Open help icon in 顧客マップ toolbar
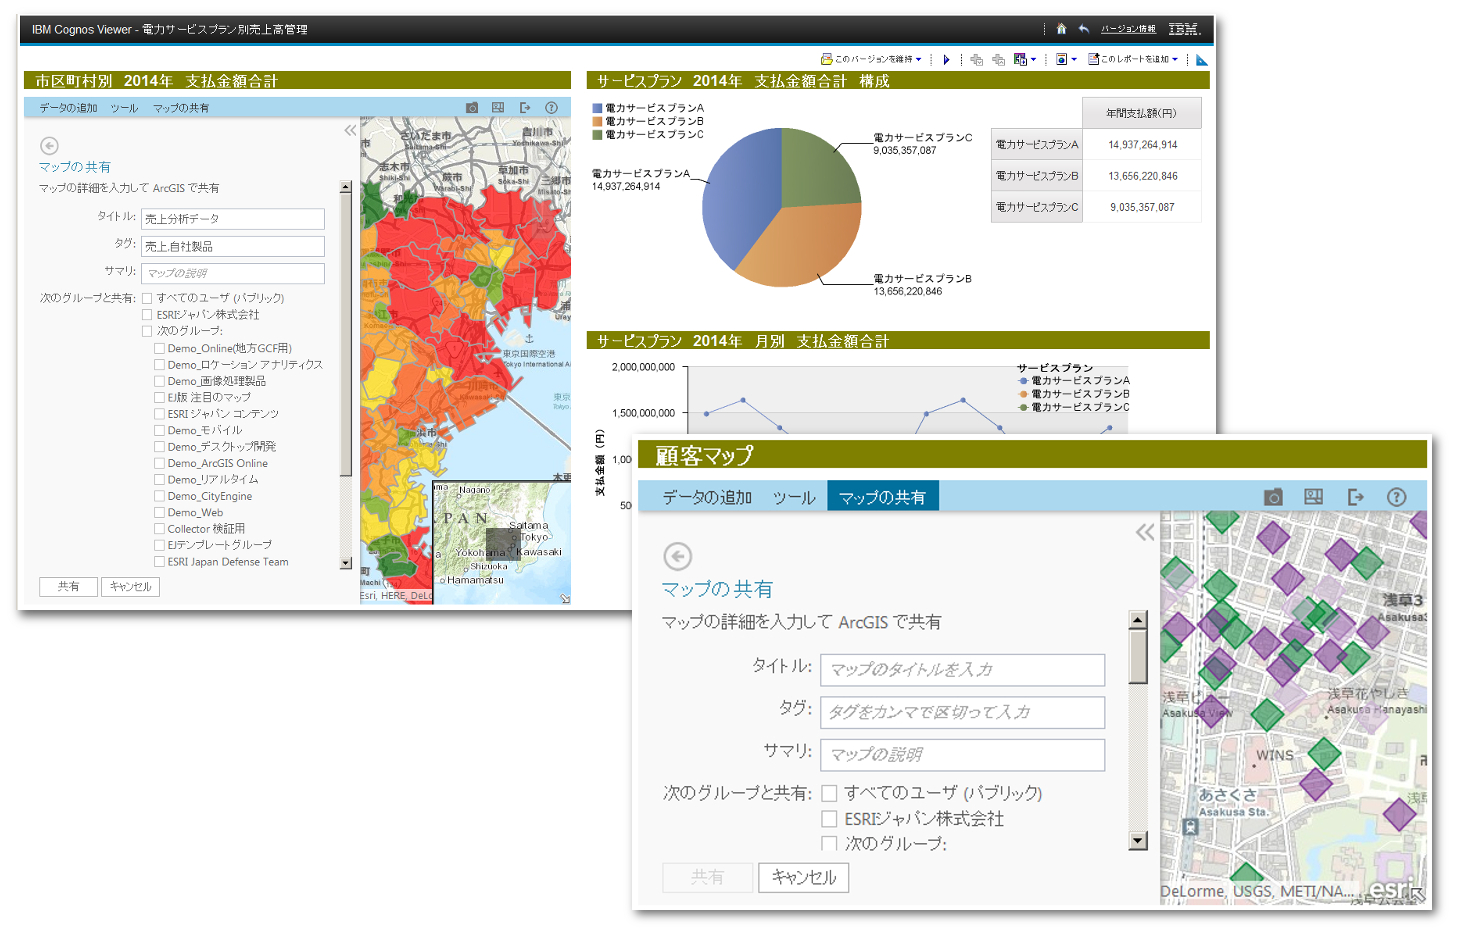Image resolution: width=1457 pixels, height=935 pixels. click(x=1397, y=497)
